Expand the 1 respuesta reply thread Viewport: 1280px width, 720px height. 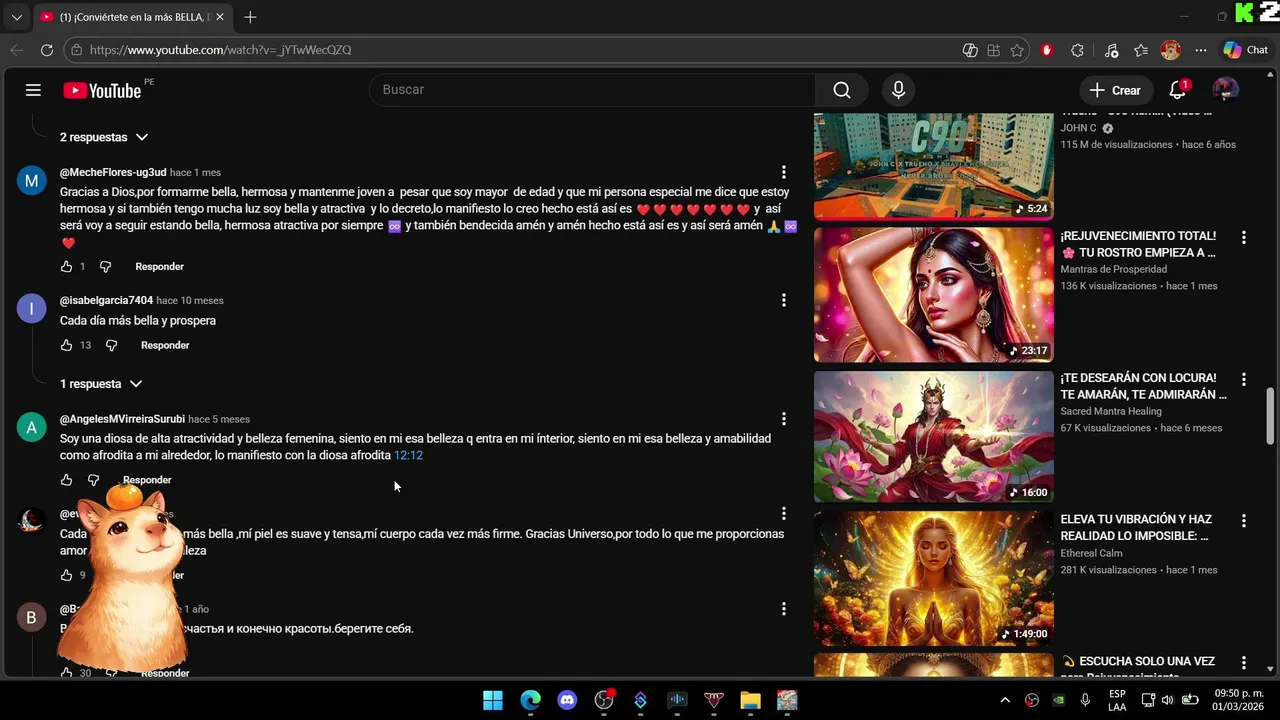coord(101,384)
